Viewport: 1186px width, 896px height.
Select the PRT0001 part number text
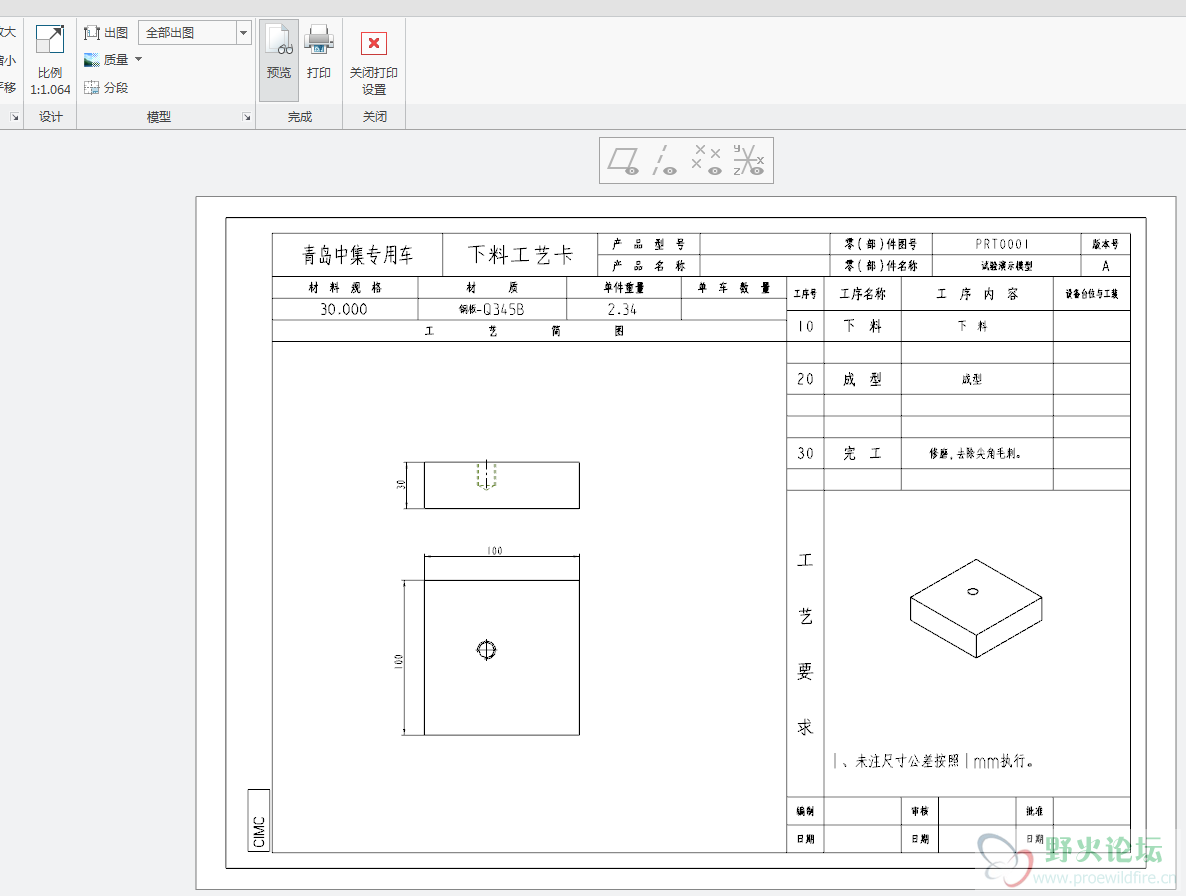pos(1002,244)
